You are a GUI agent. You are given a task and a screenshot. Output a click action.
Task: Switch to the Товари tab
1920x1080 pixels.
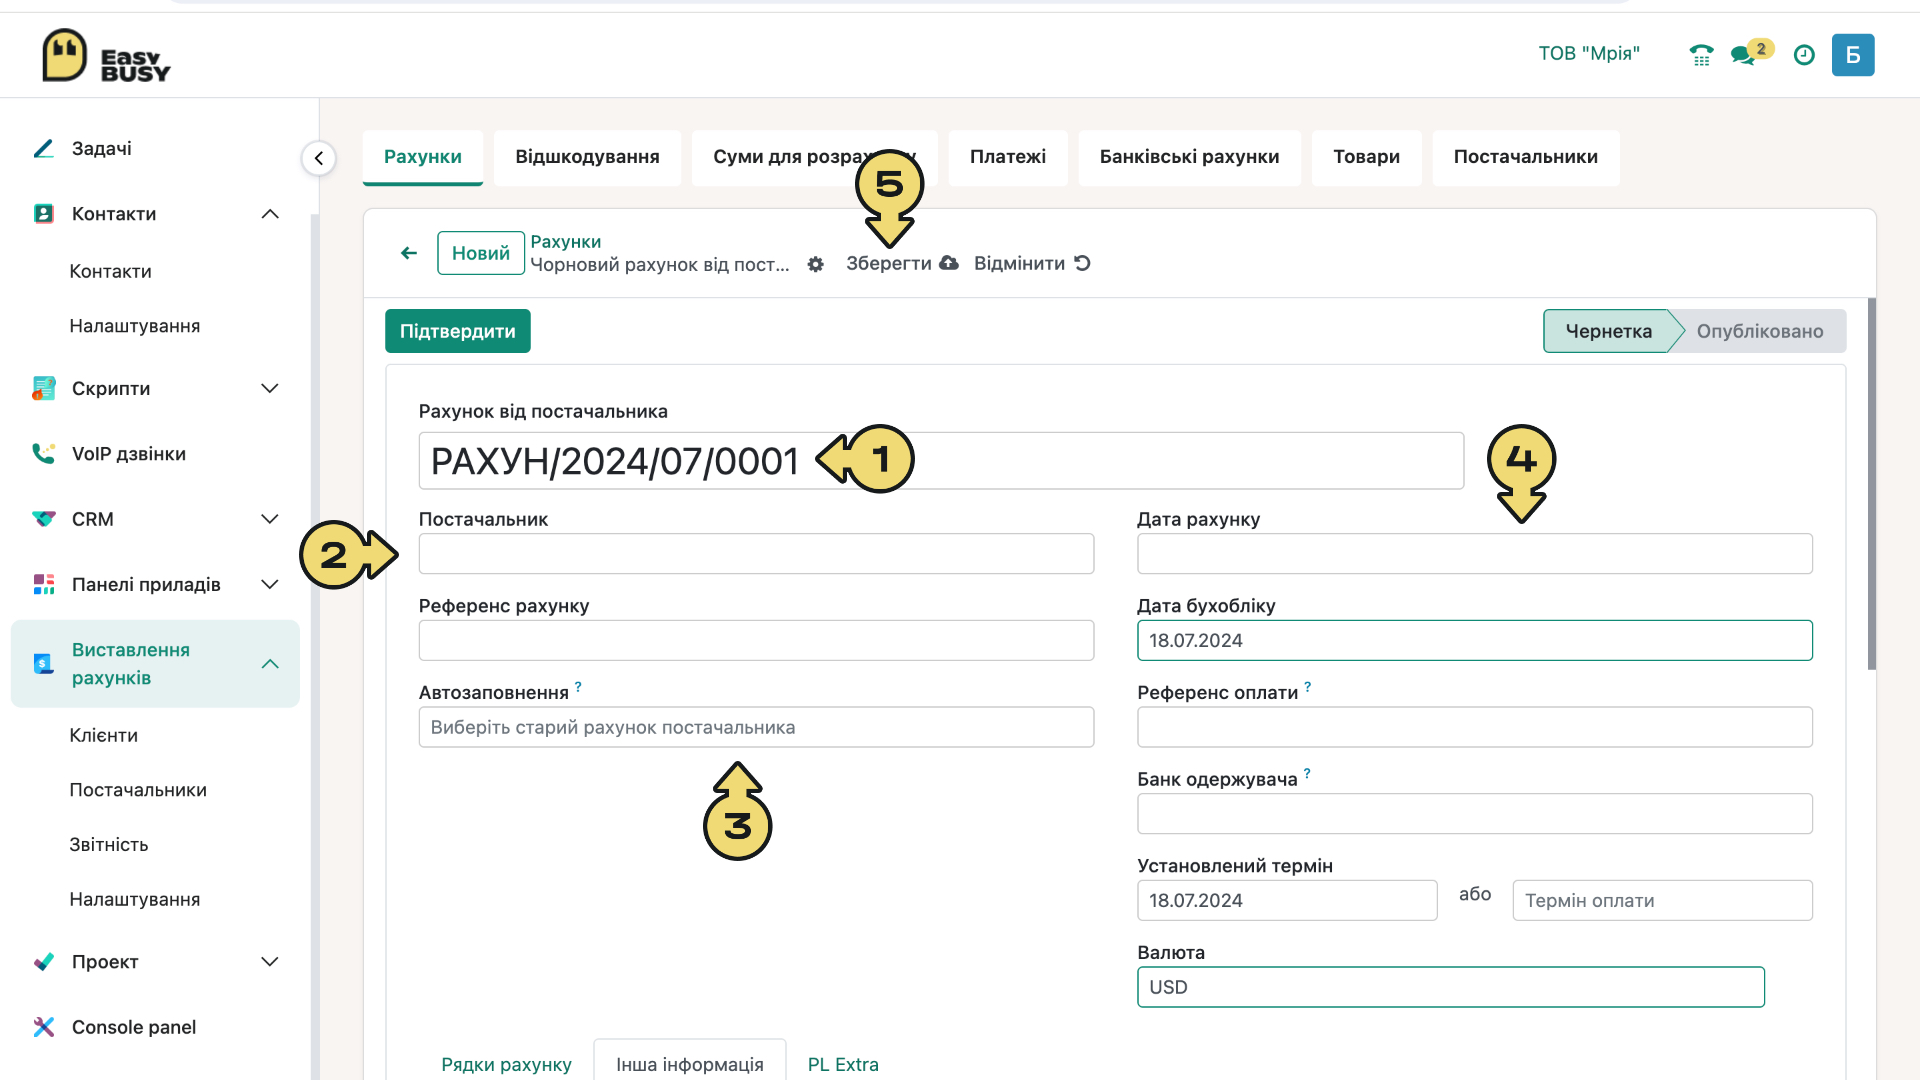(x=1367, y=157)
